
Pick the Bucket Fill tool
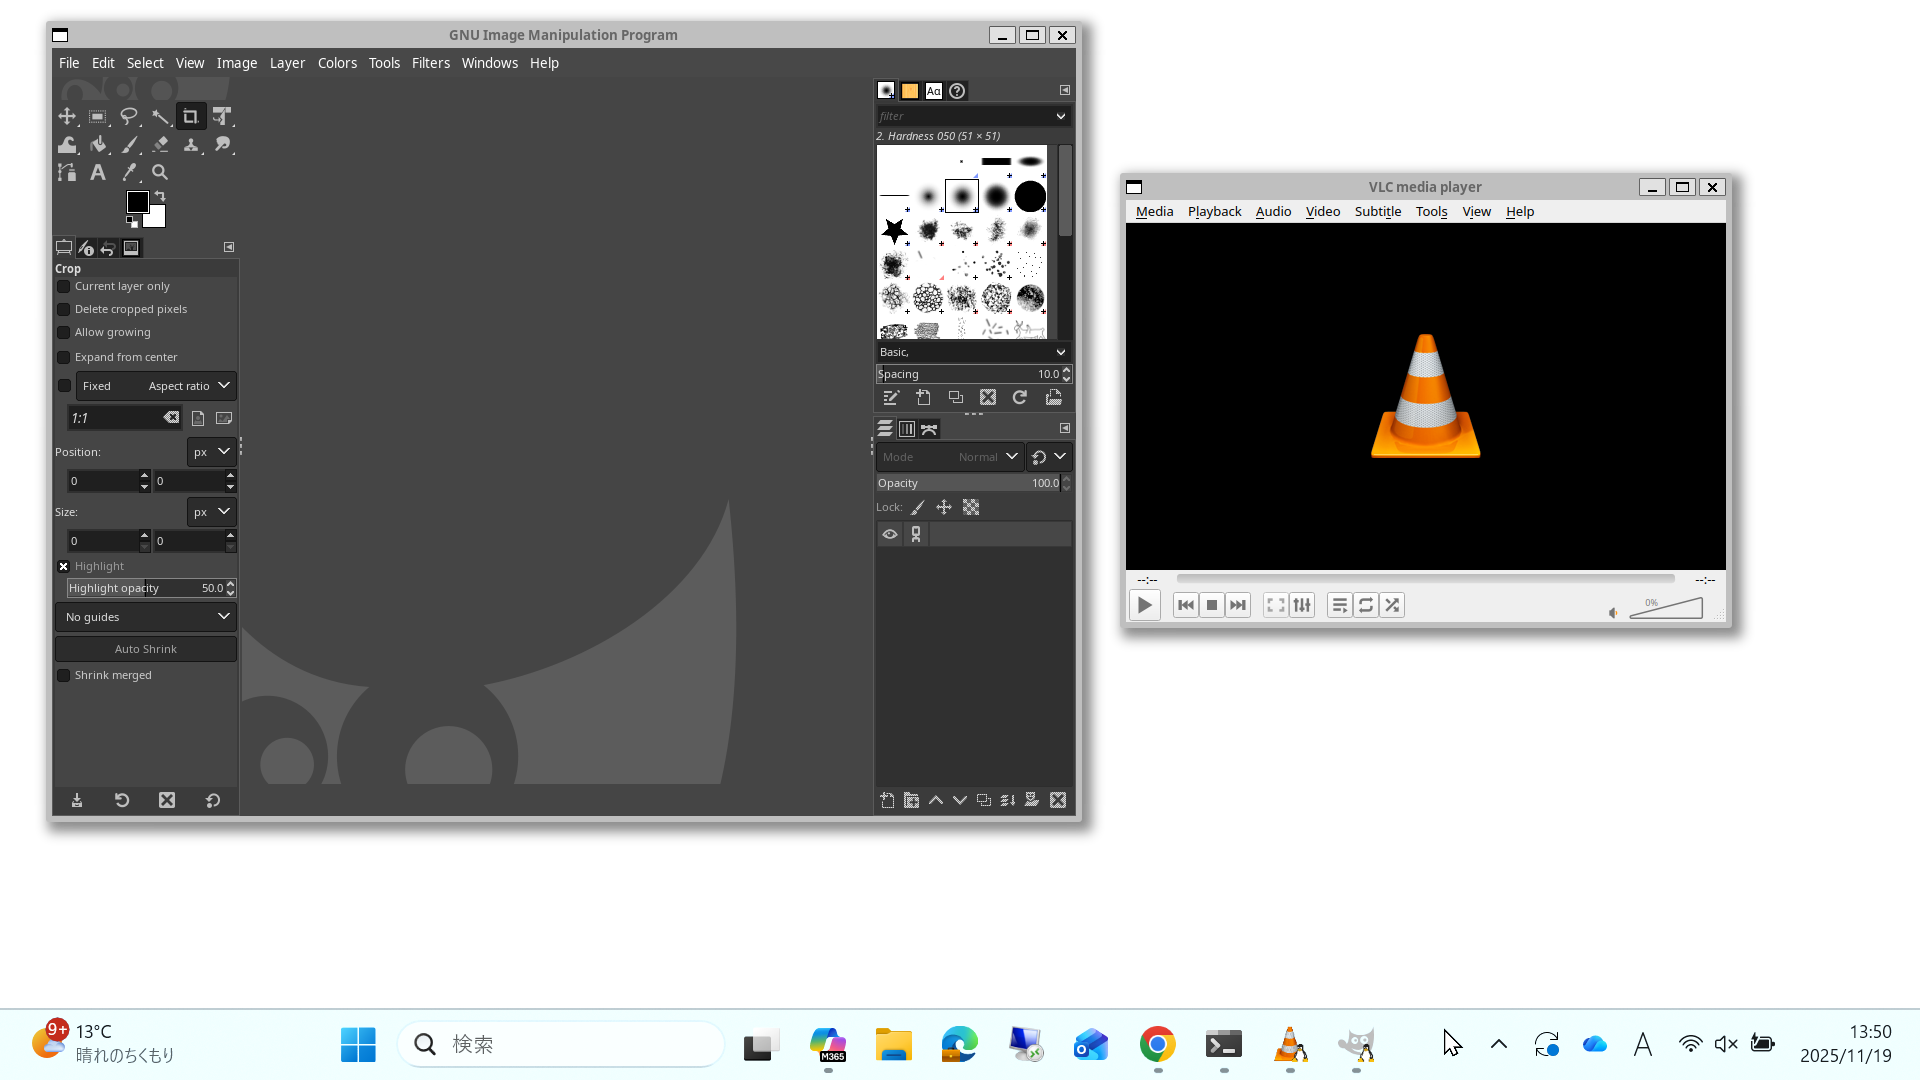pos(98,145)
